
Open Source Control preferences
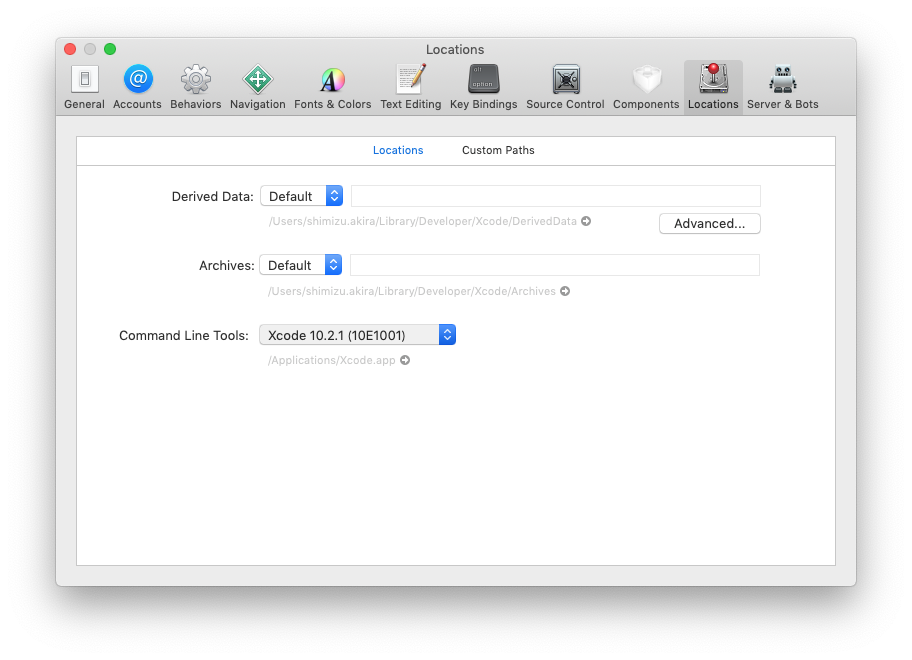click(x=565, y=87)
